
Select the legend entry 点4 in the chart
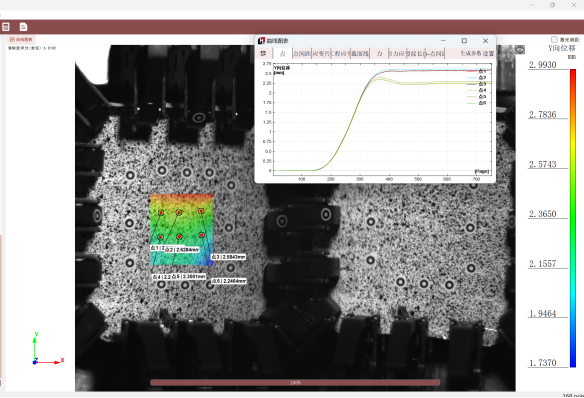[x=477, y=90]
